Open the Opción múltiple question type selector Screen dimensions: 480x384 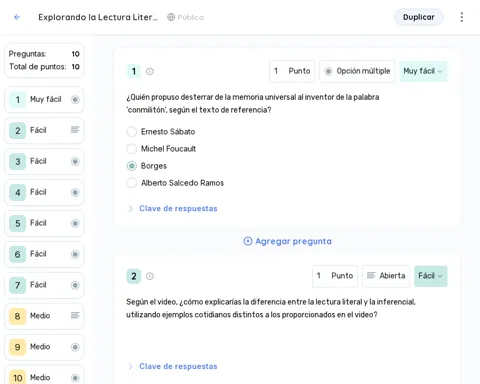tap(357, 71)
